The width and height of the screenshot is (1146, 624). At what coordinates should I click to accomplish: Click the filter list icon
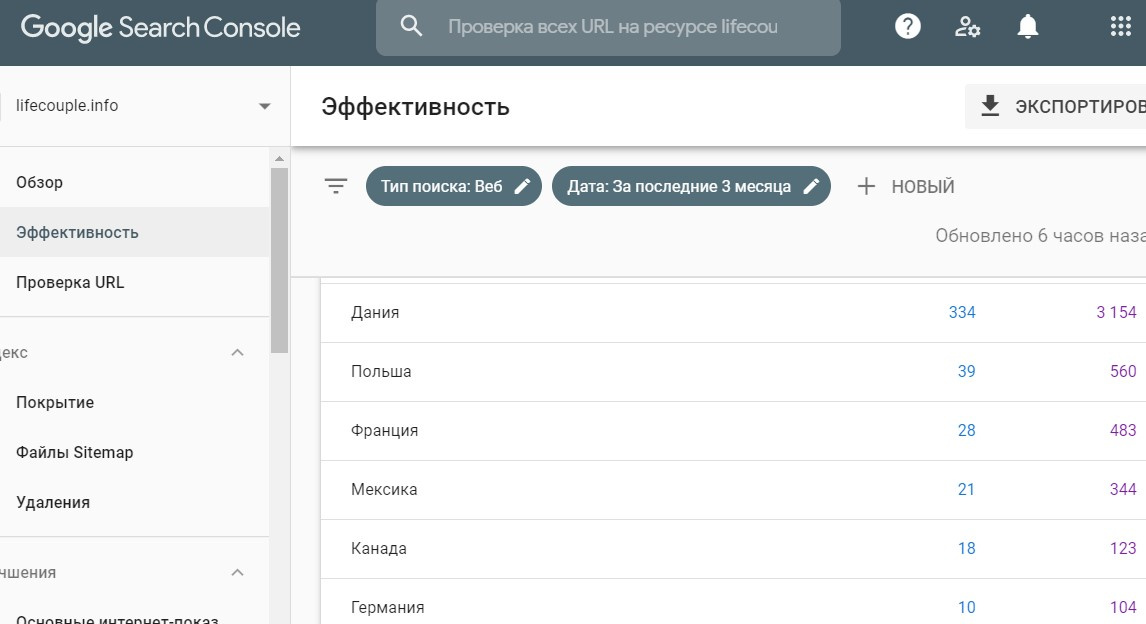[x=336, y=186]
